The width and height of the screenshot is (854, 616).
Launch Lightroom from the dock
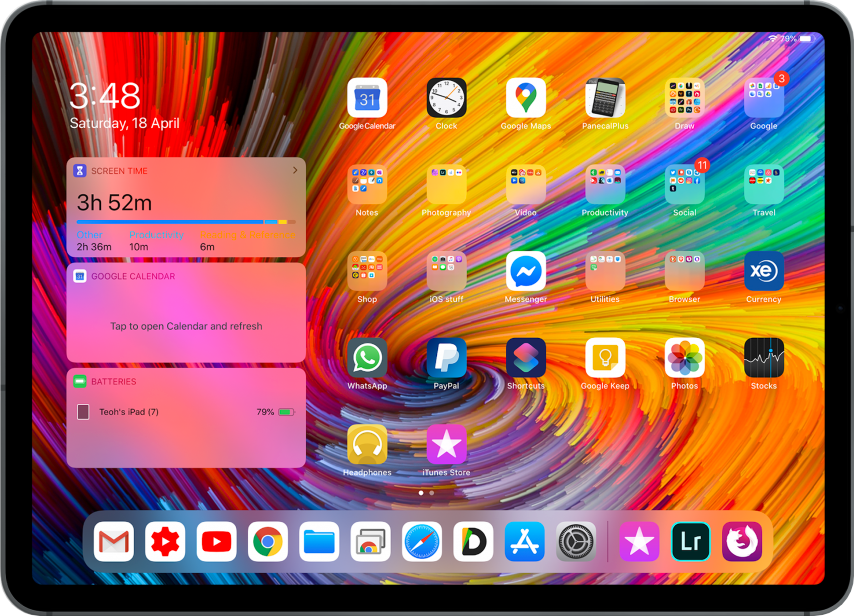[x=691, y=542]
